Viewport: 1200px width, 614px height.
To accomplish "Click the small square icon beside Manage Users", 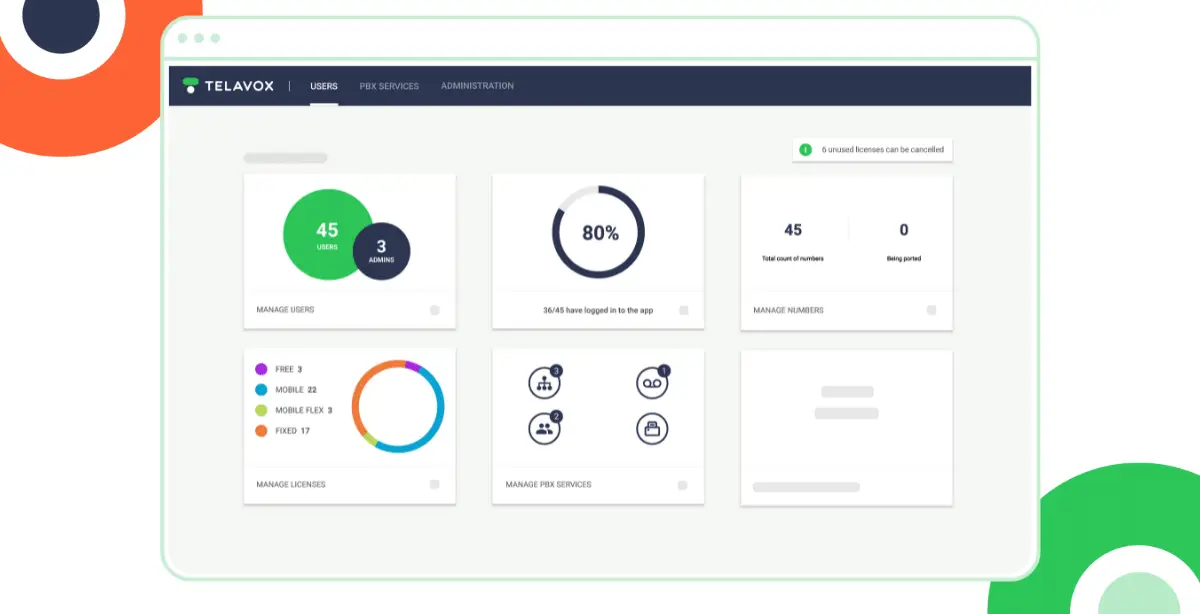I will coord(435,310).
